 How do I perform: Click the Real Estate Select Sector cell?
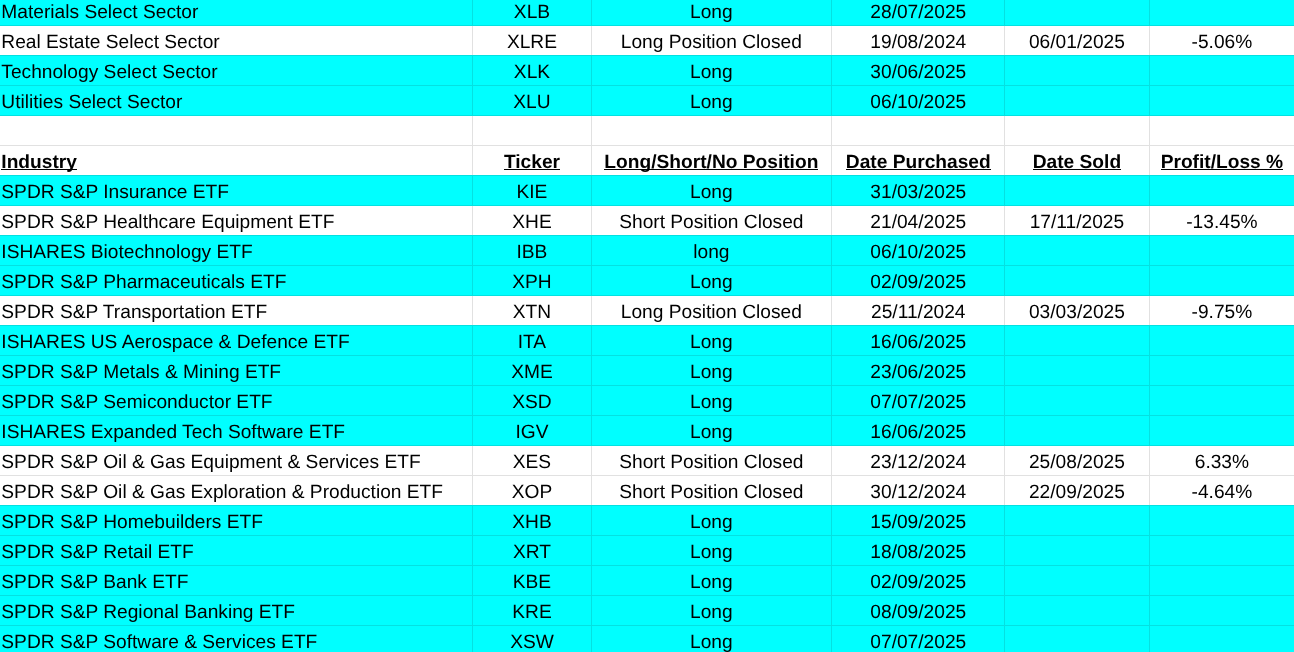coord(110,42)
